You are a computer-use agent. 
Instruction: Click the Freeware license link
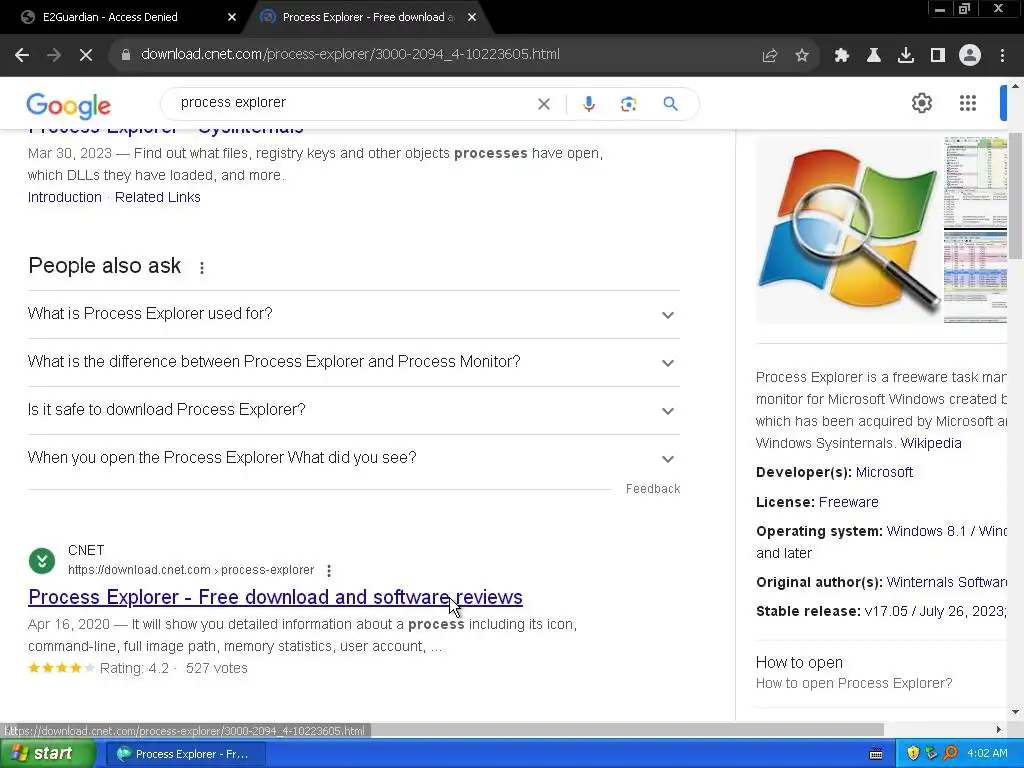(x=848, y=502)
